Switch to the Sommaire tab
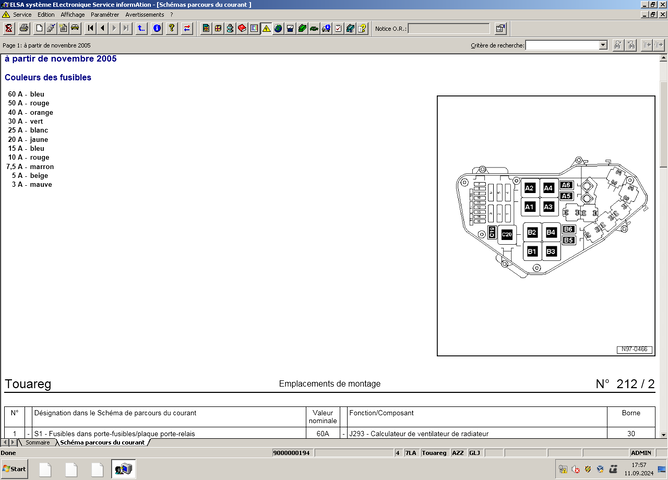 pos(37,443)
